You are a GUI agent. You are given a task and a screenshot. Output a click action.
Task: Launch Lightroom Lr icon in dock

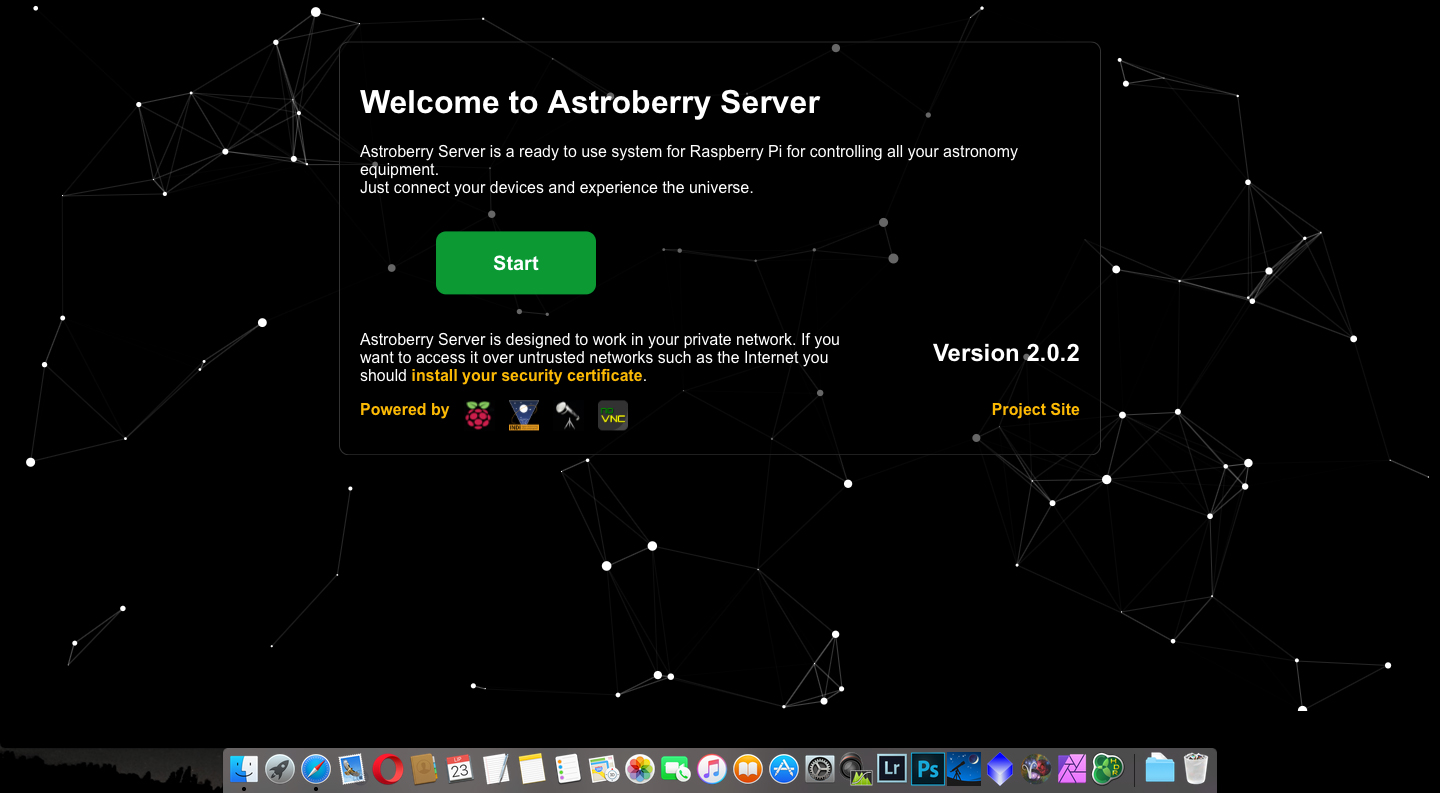click(x=892, y=769)
